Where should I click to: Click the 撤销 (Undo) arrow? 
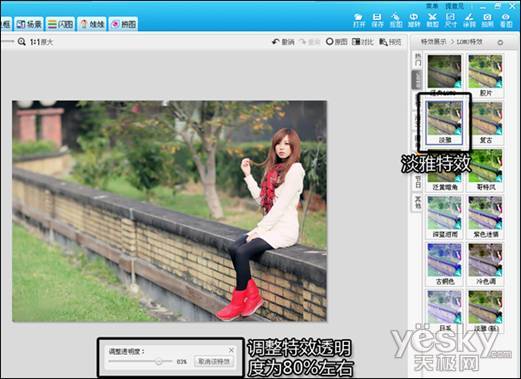(283, 42)
